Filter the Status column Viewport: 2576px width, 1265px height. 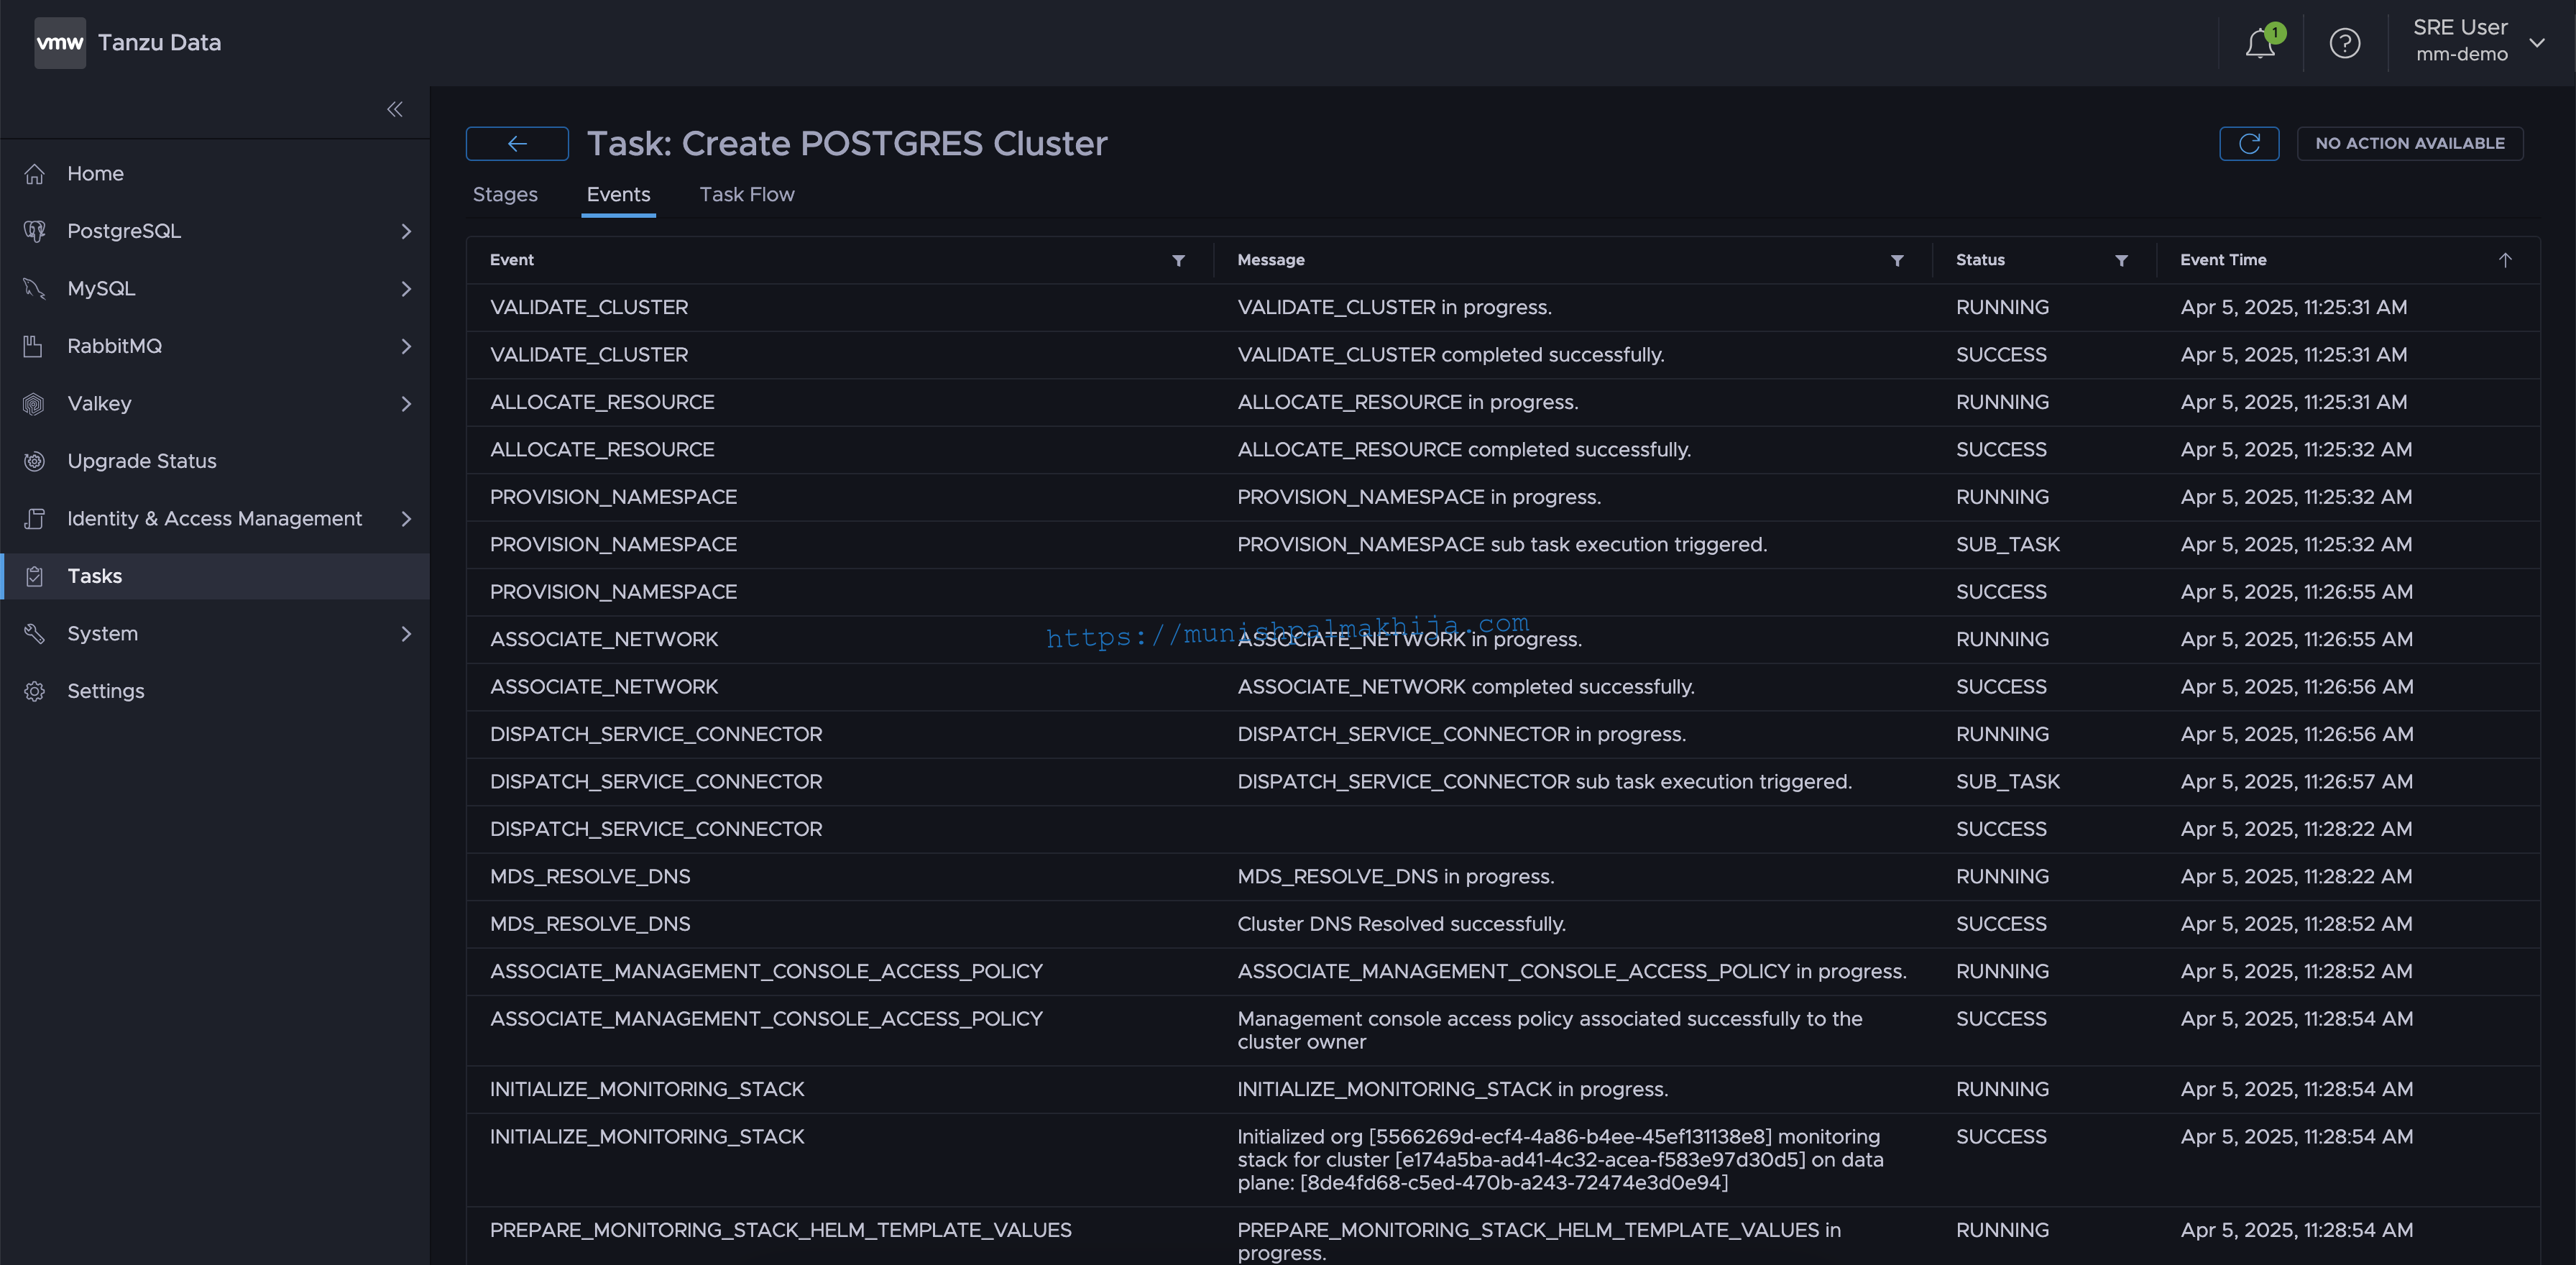[2121, 261]
